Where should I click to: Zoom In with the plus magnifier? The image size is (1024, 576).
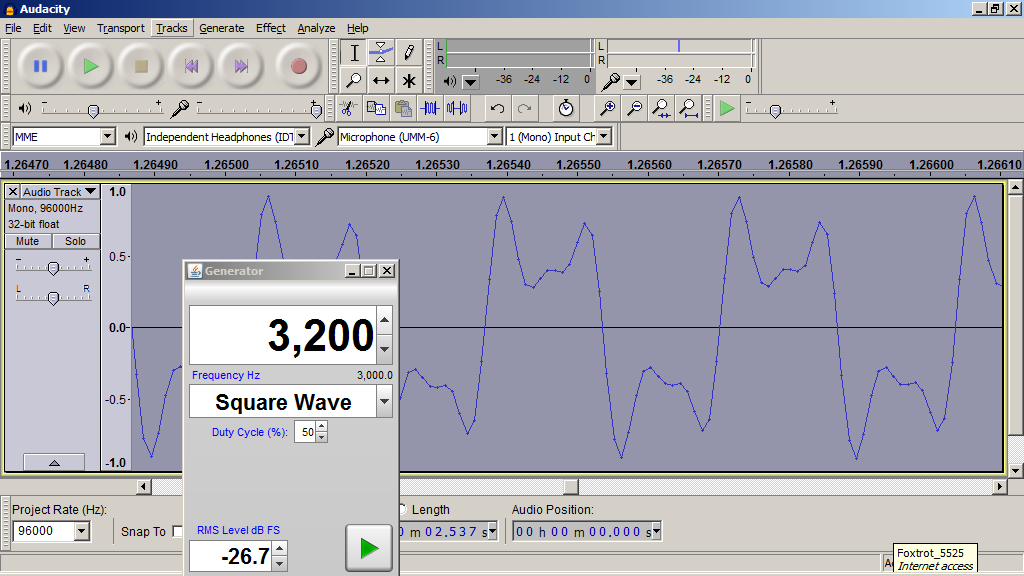[607, 108]
